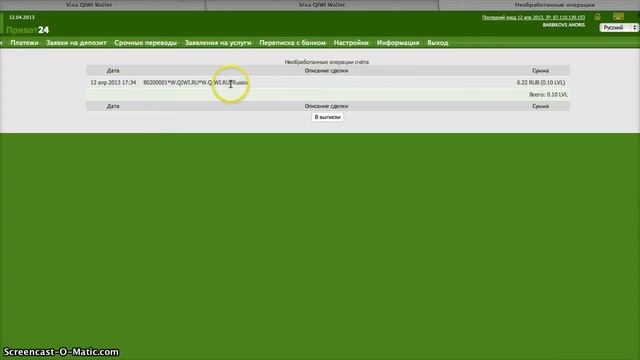Click the bottom Сумма column header
This screenshot has height=360, width=640.
[x=540, y=106]
